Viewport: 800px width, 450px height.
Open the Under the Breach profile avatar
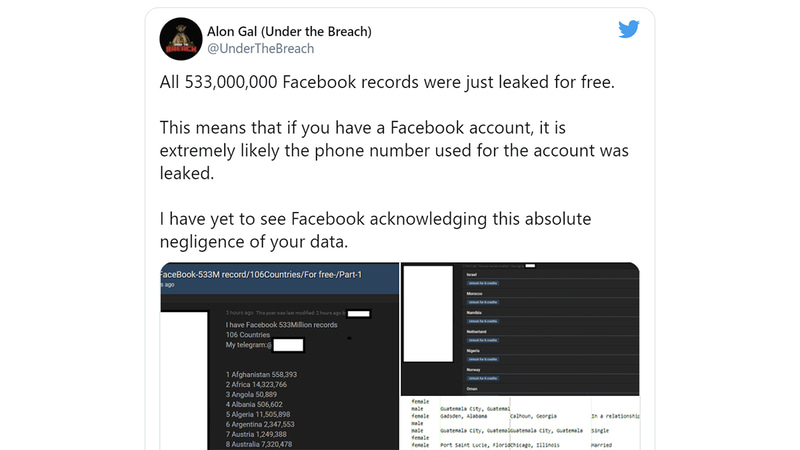(185, 39)
